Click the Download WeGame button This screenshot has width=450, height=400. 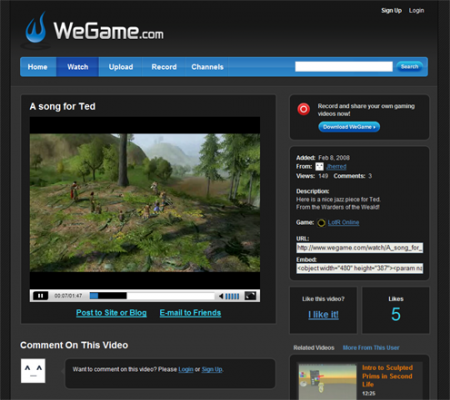pyautogui.click(x=349, y=127)
